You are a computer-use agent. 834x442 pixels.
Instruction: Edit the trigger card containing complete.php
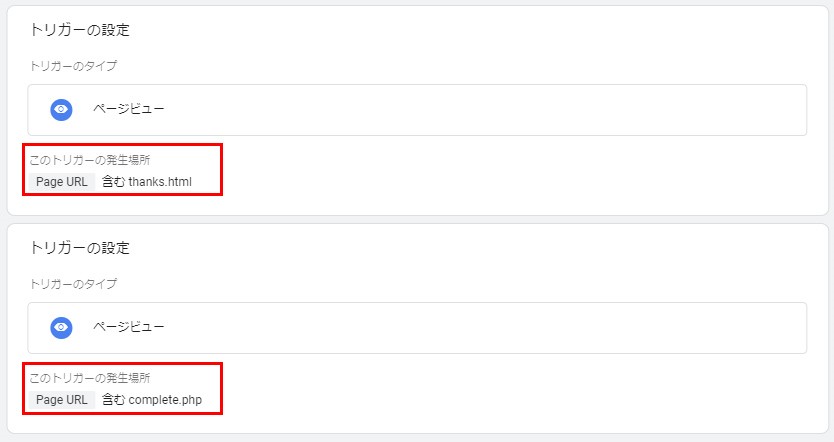tap(417, 328)
